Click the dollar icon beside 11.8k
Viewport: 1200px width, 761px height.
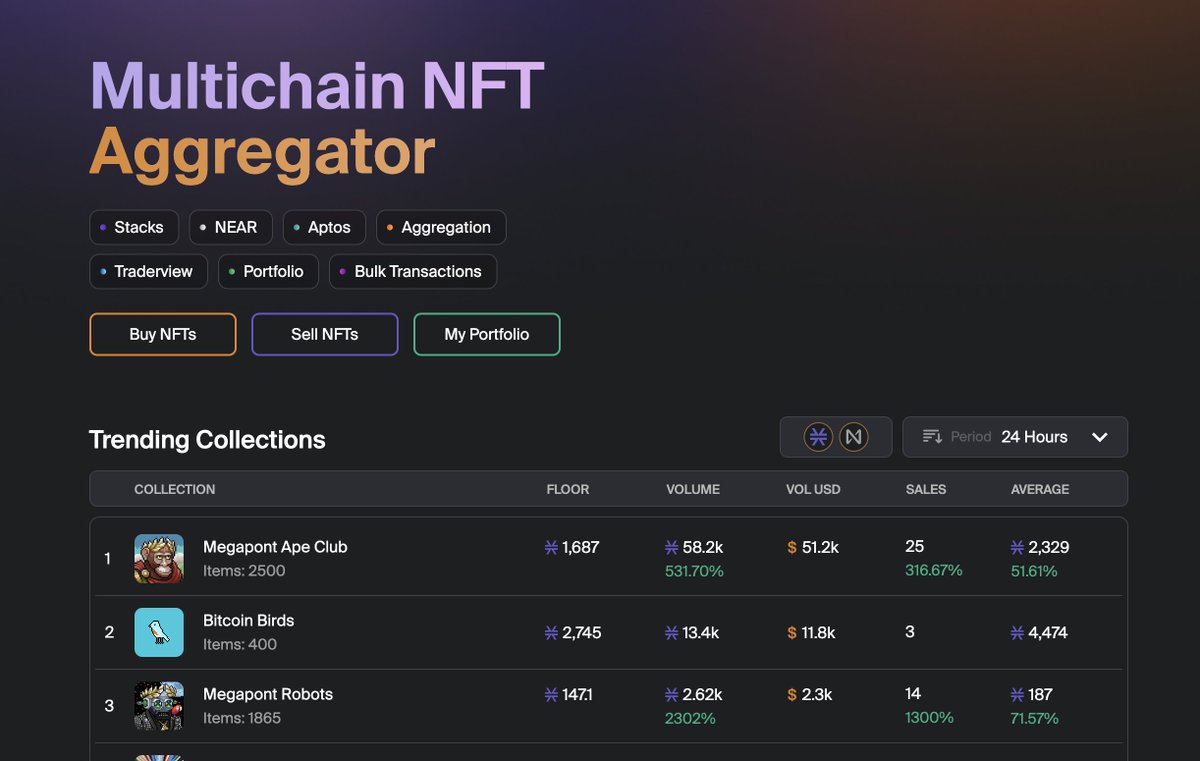click(x=792, y=633)
